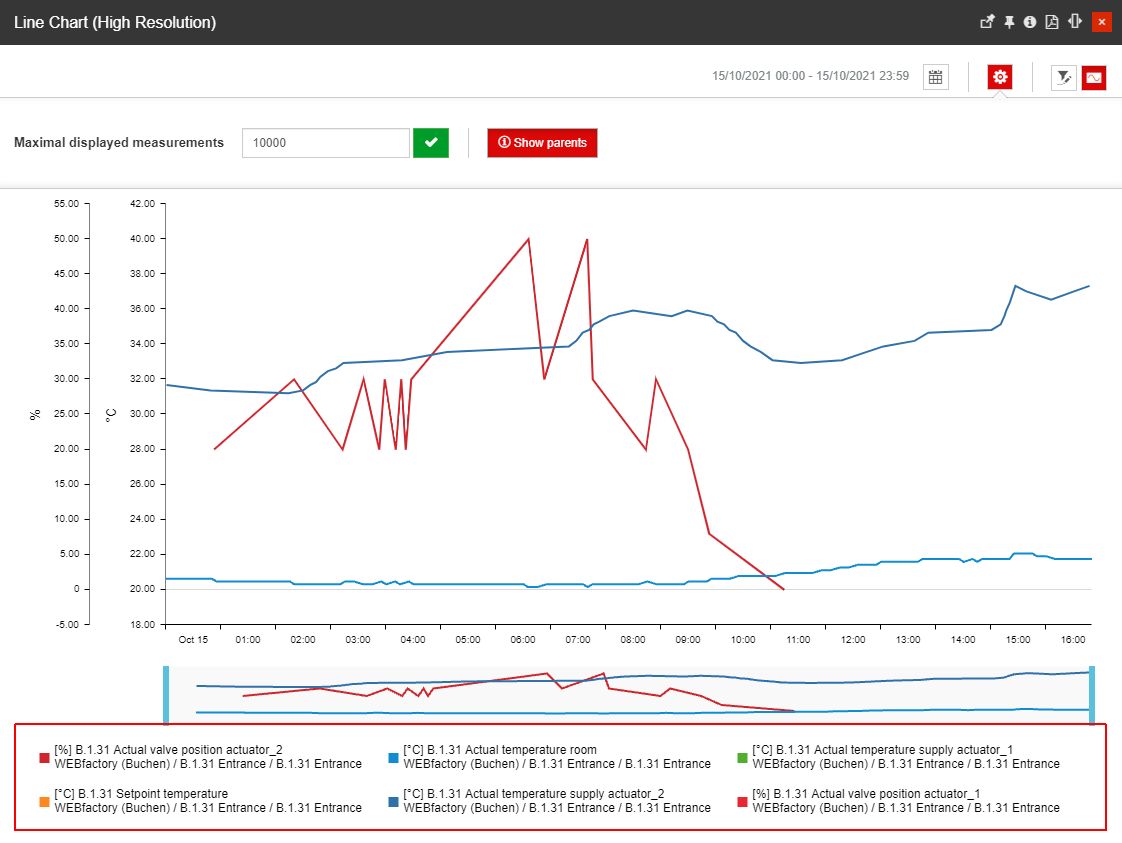Click green Actual temperature supply actuator_1 swatch
The image size is (1122, 843).
742,757
